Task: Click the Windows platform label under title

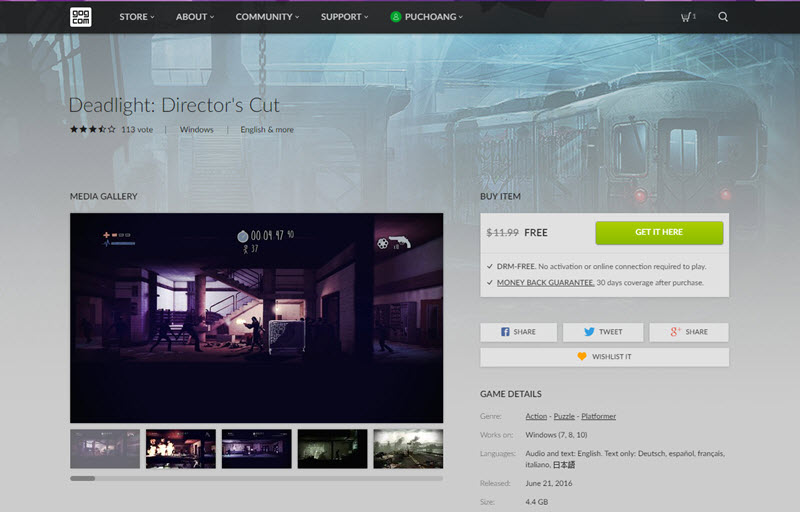Action: point(196,130)
